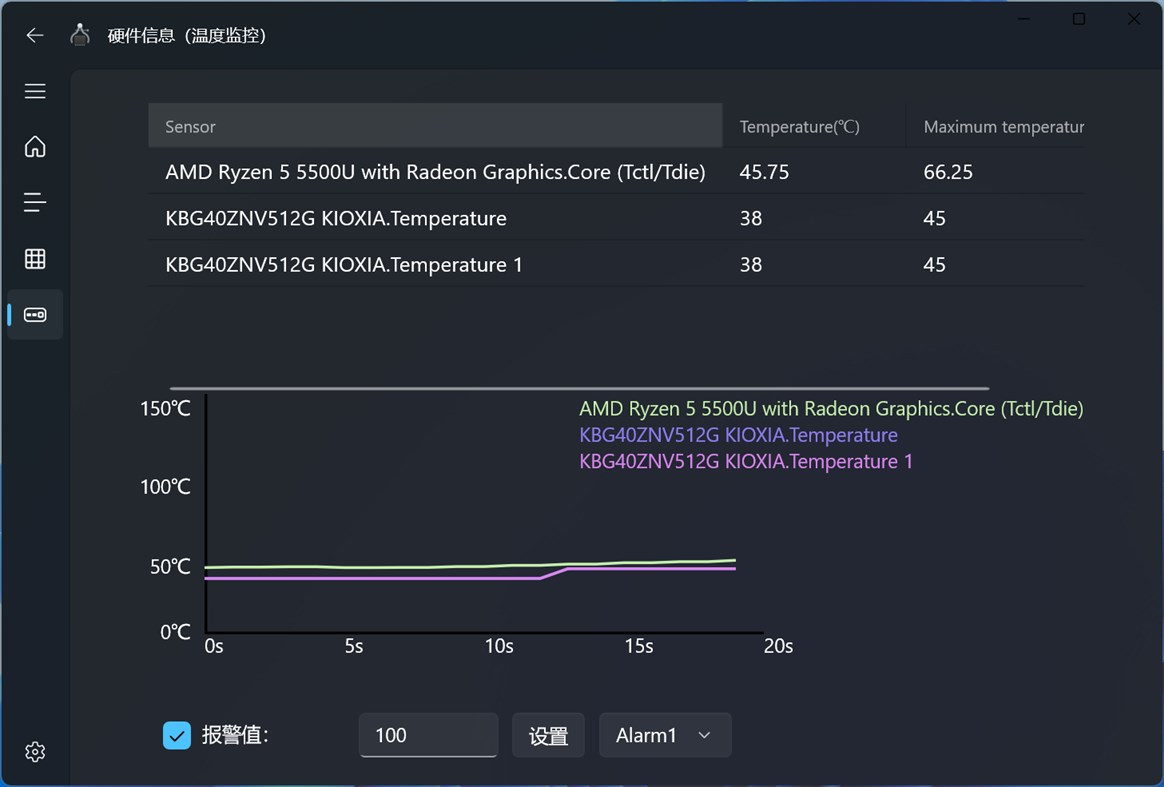Click the KIOXIA.Temperature 1 pink legend label
The image size is (1164, 787).
point(746,461)
